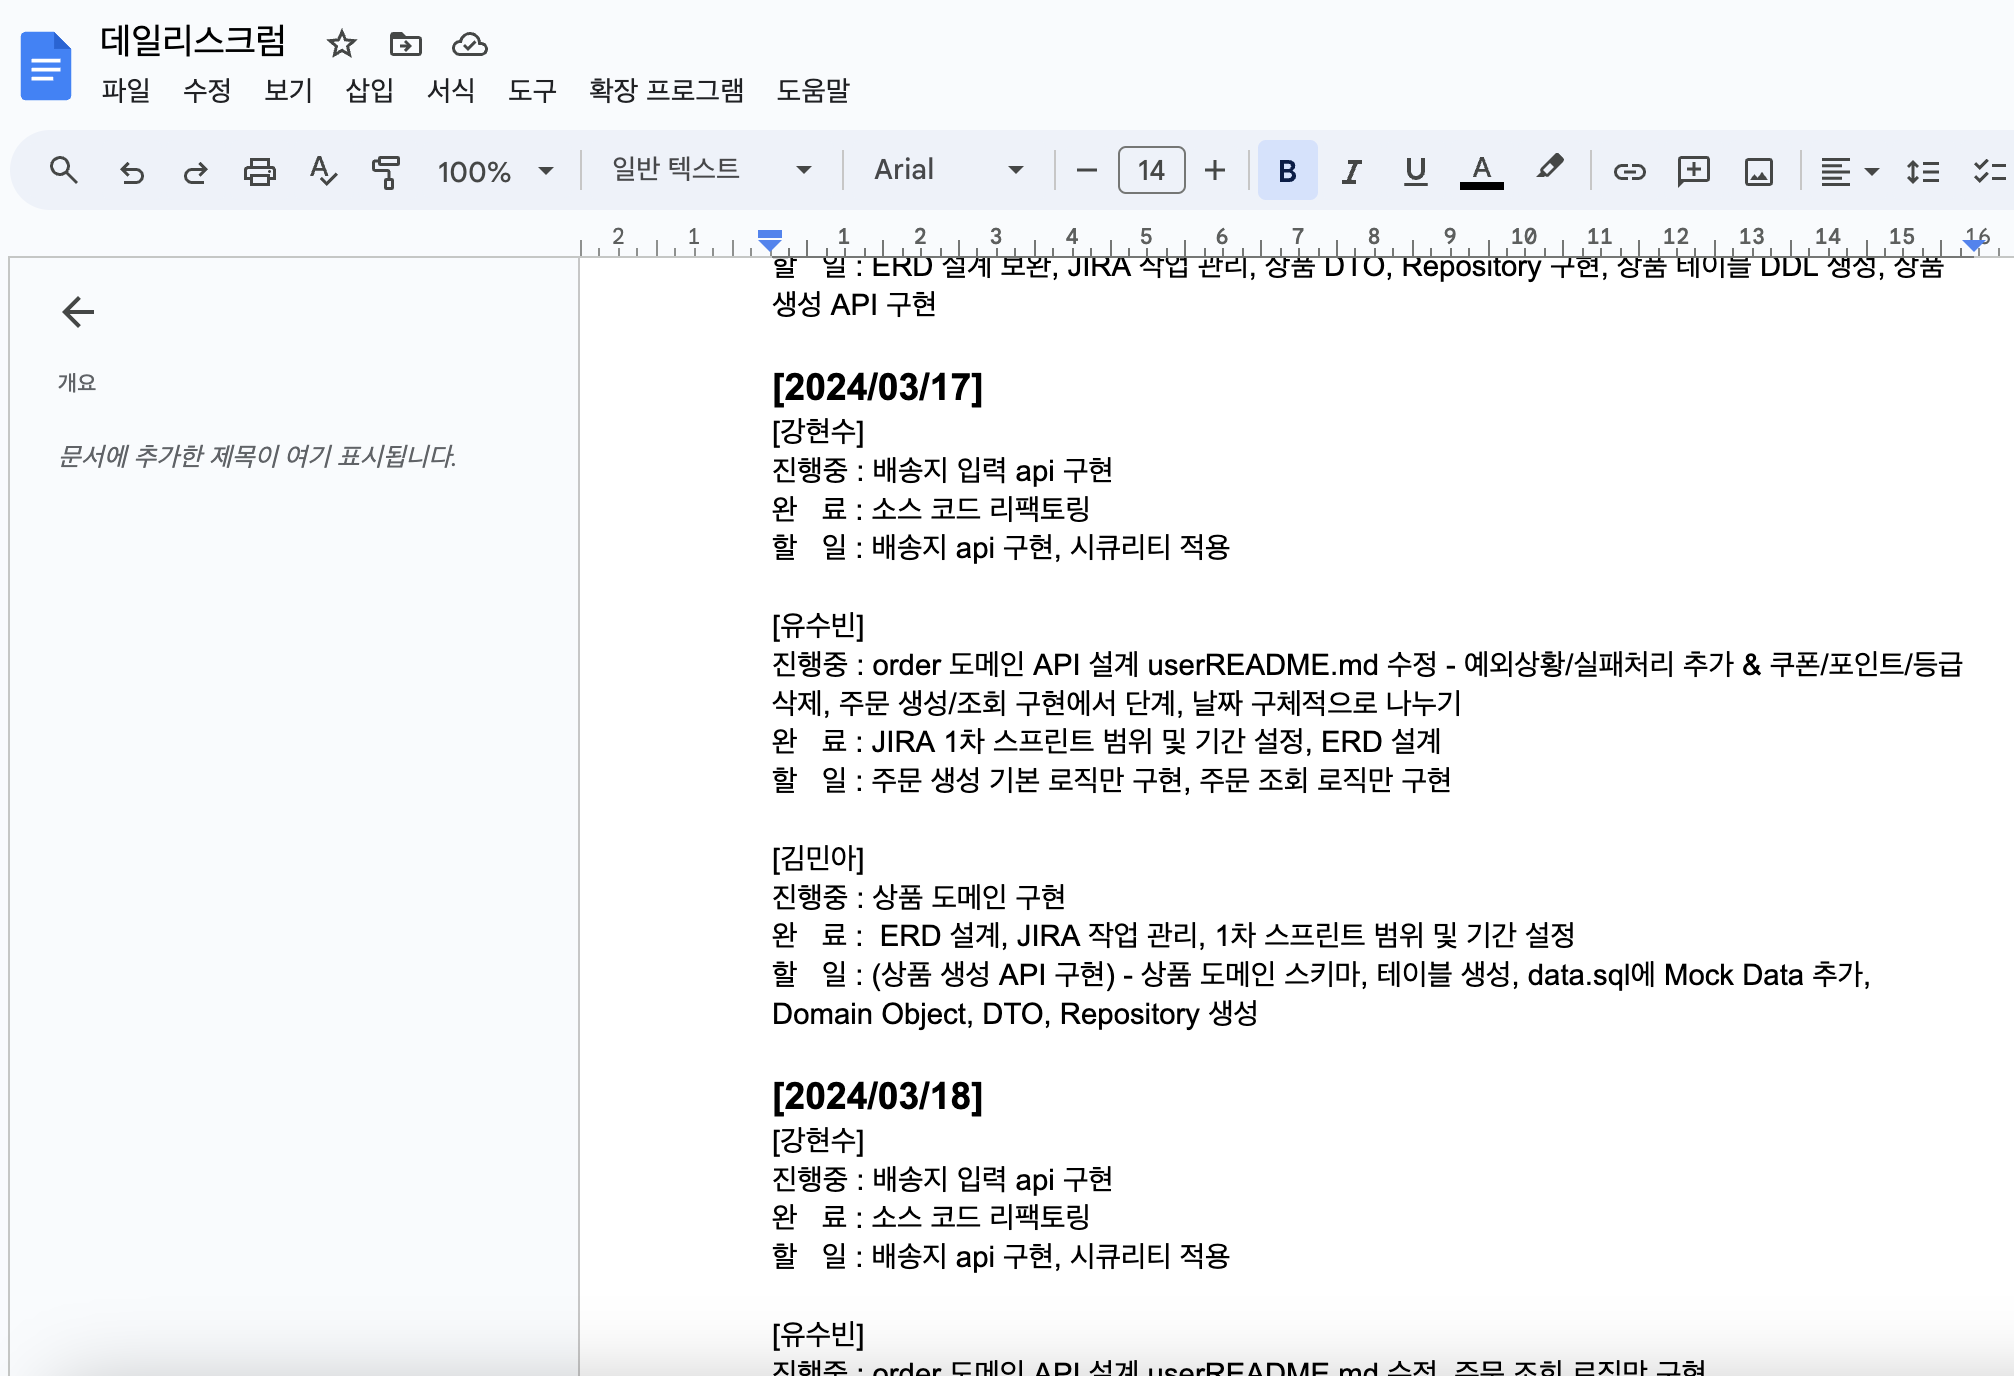
Task: Add a comment with toolbar icon
Action: click(1693, 171)
